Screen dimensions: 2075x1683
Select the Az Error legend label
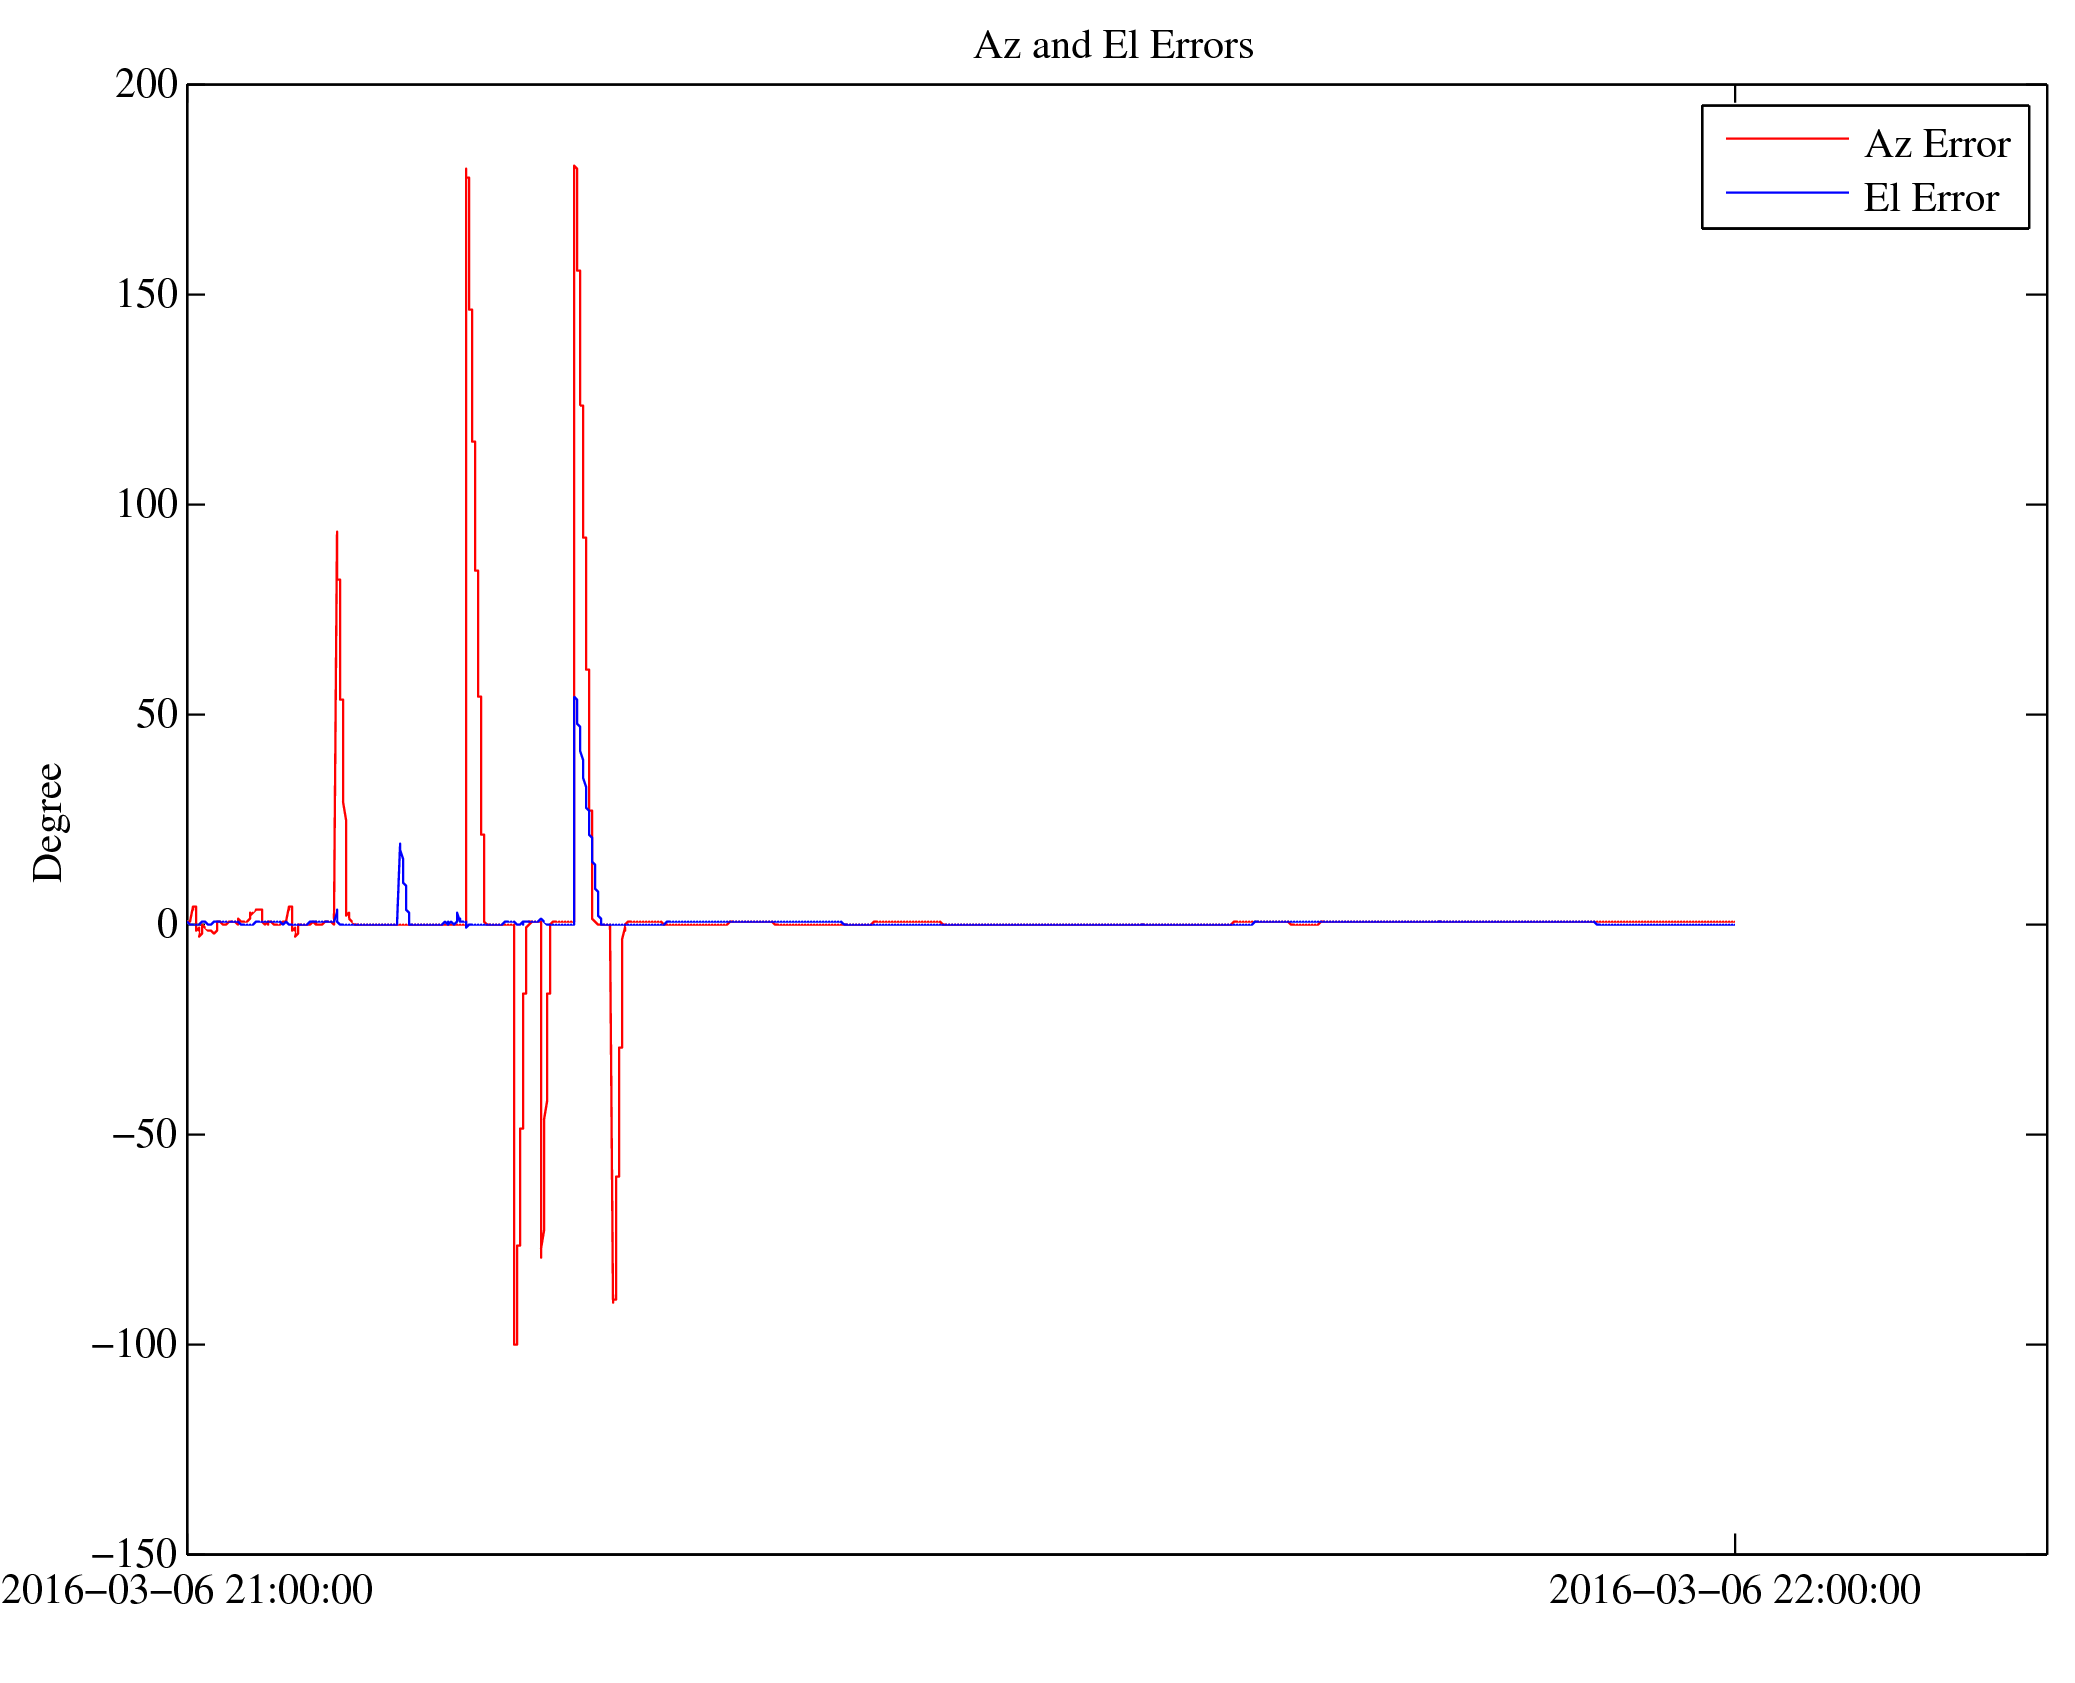1937,145
